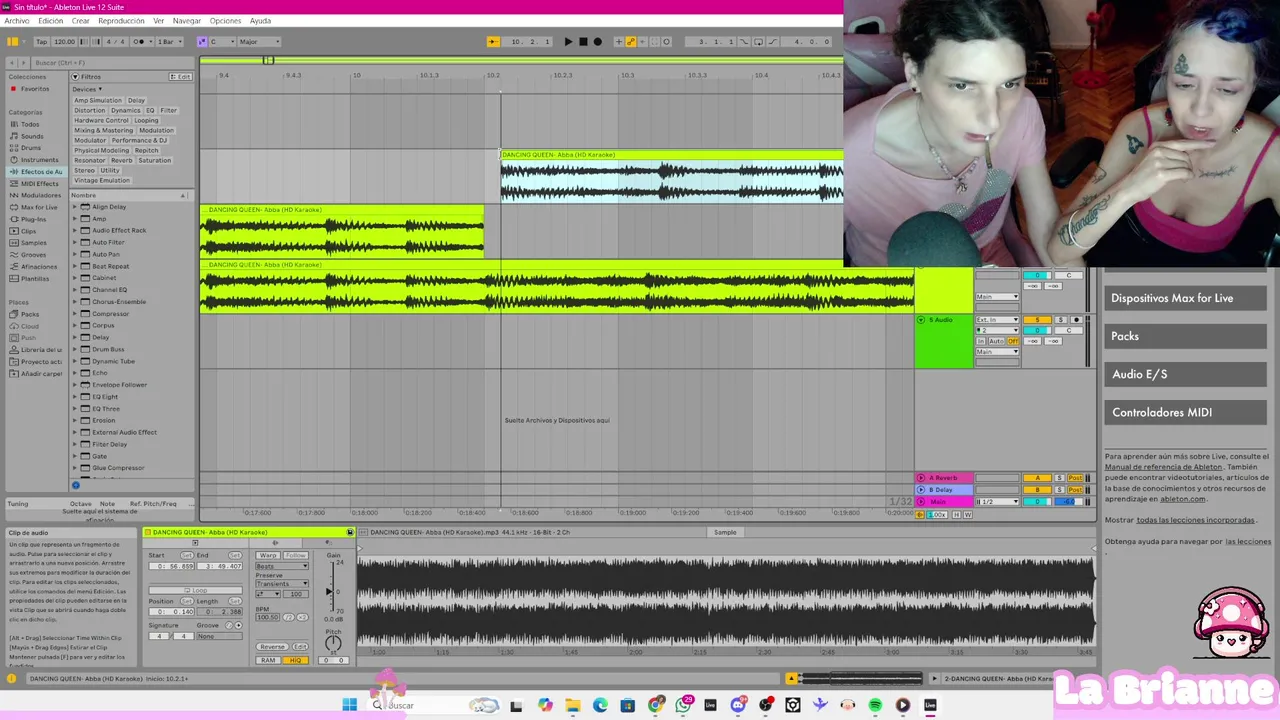Open the Beats warp mode dropdown
This screenshot has height=720, width=1280.
pos(282,566)
